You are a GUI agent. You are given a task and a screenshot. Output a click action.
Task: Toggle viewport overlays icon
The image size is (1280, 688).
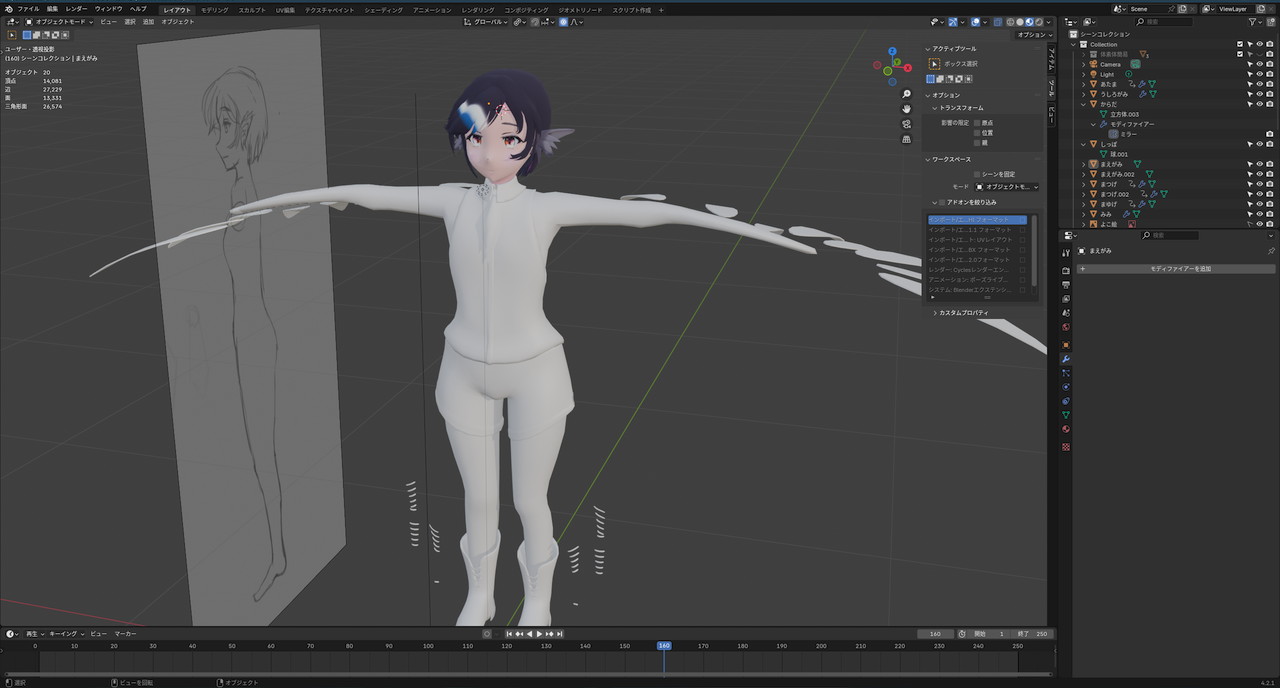tap(975, 21)
